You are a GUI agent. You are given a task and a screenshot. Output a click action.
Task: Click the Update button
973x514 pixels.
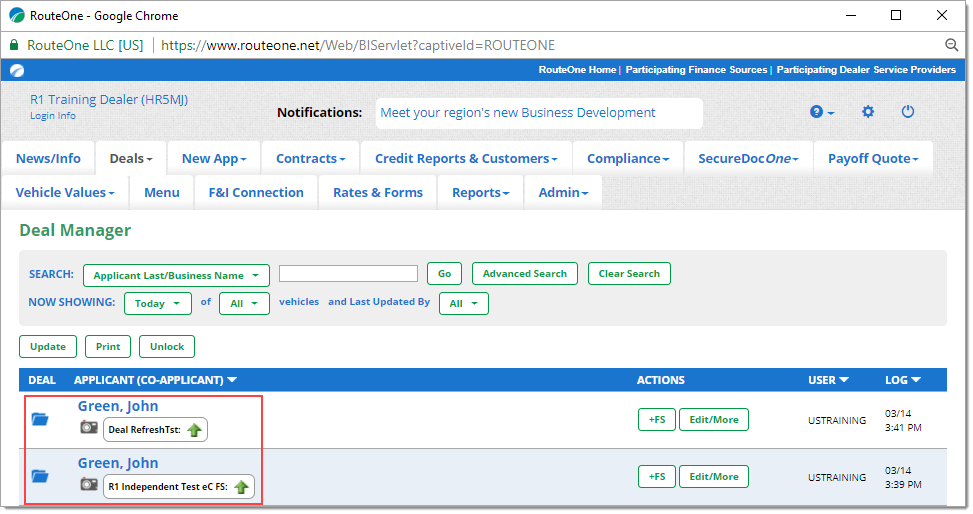click(48, 346)
